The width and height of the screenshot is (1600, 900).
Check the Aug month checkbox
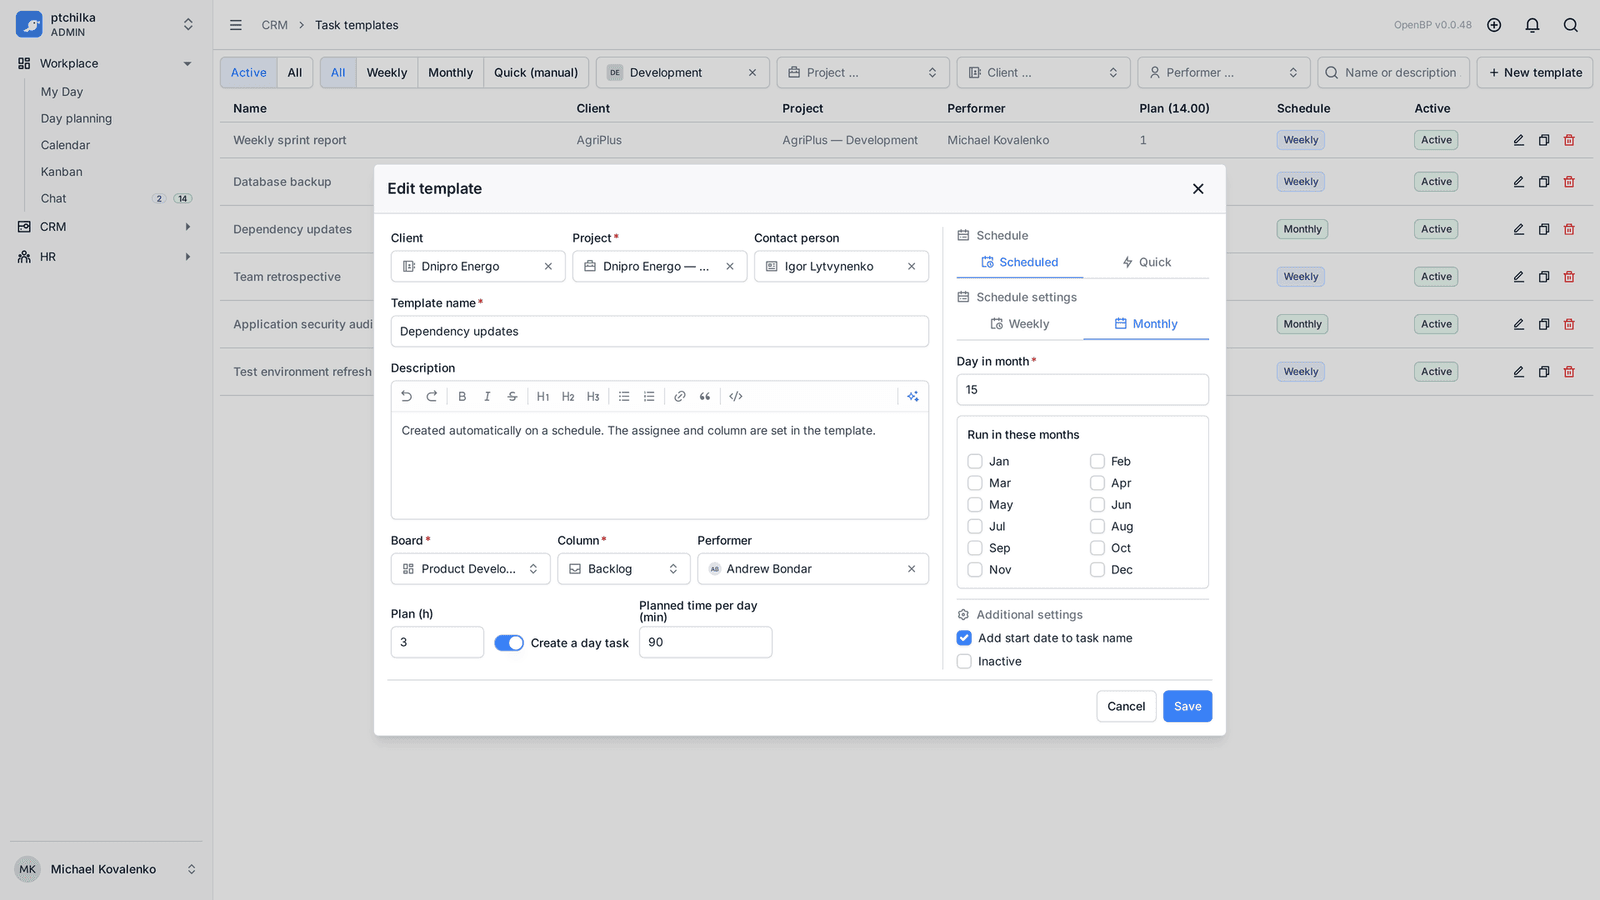(1097, 527)
